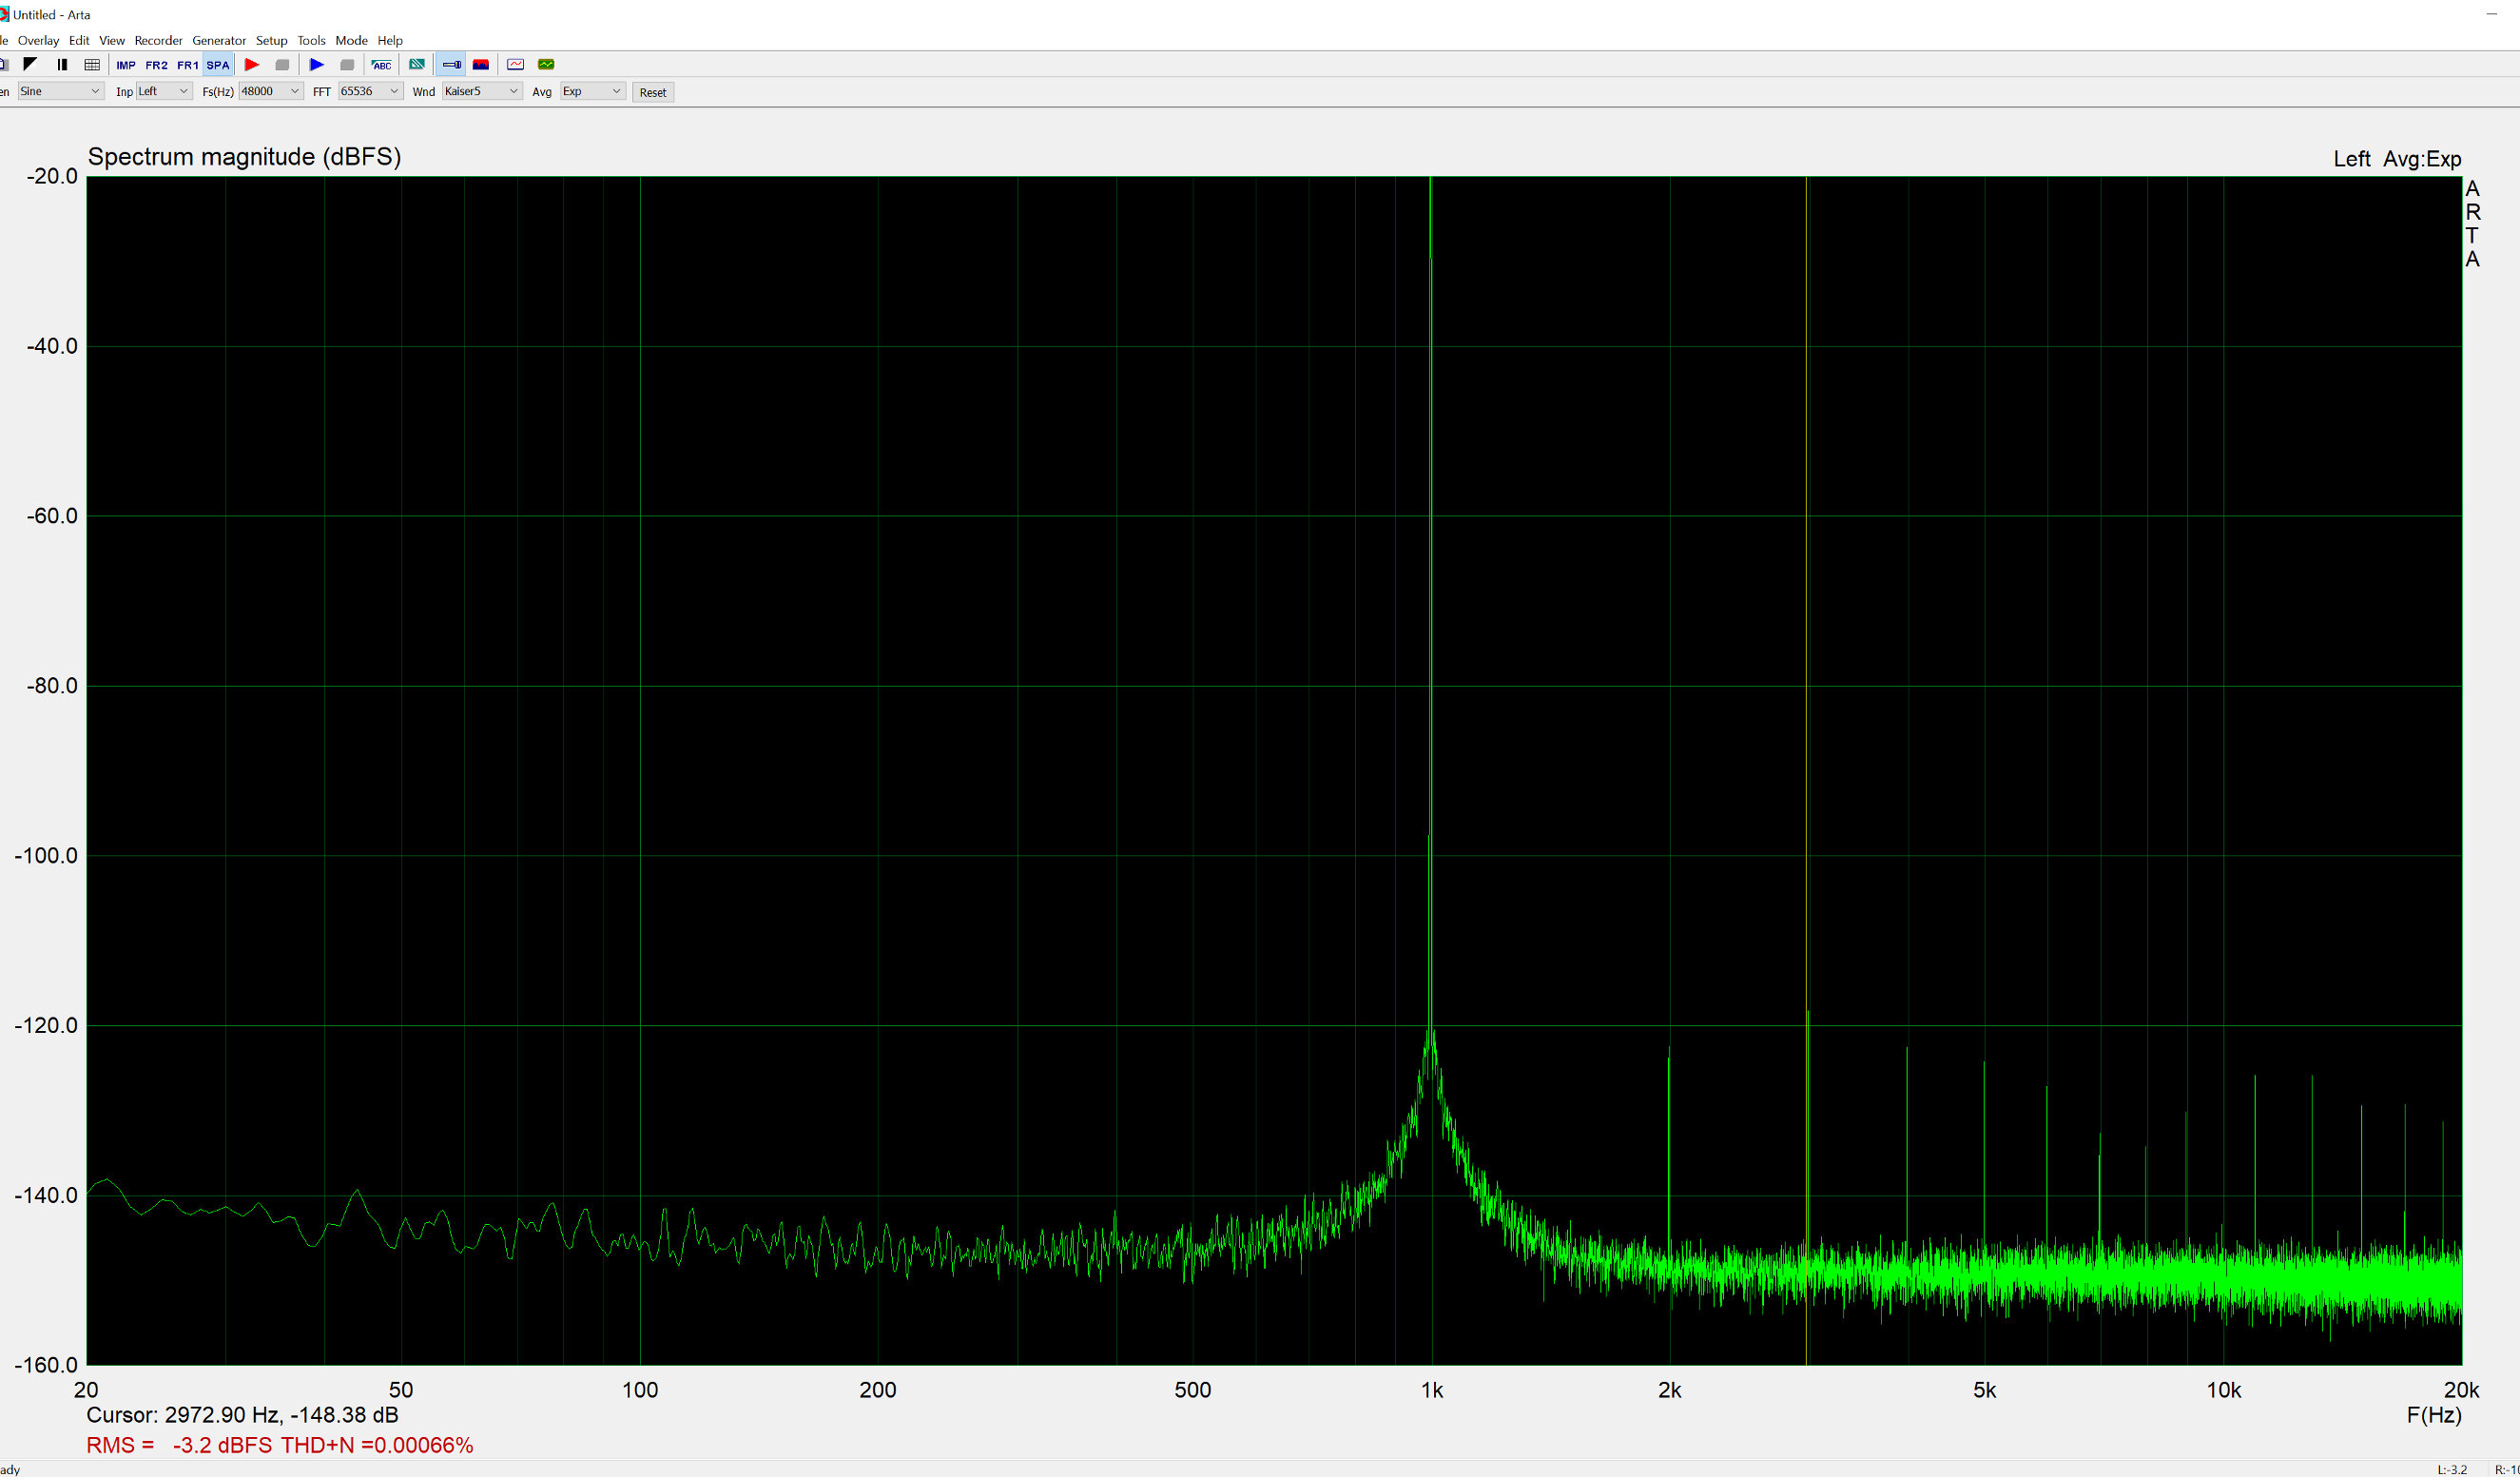The height and width of the screenshot is (1477, 2520).
Task: Open the green oscilloscope signal icon
Action: click(x=546, y=65)
